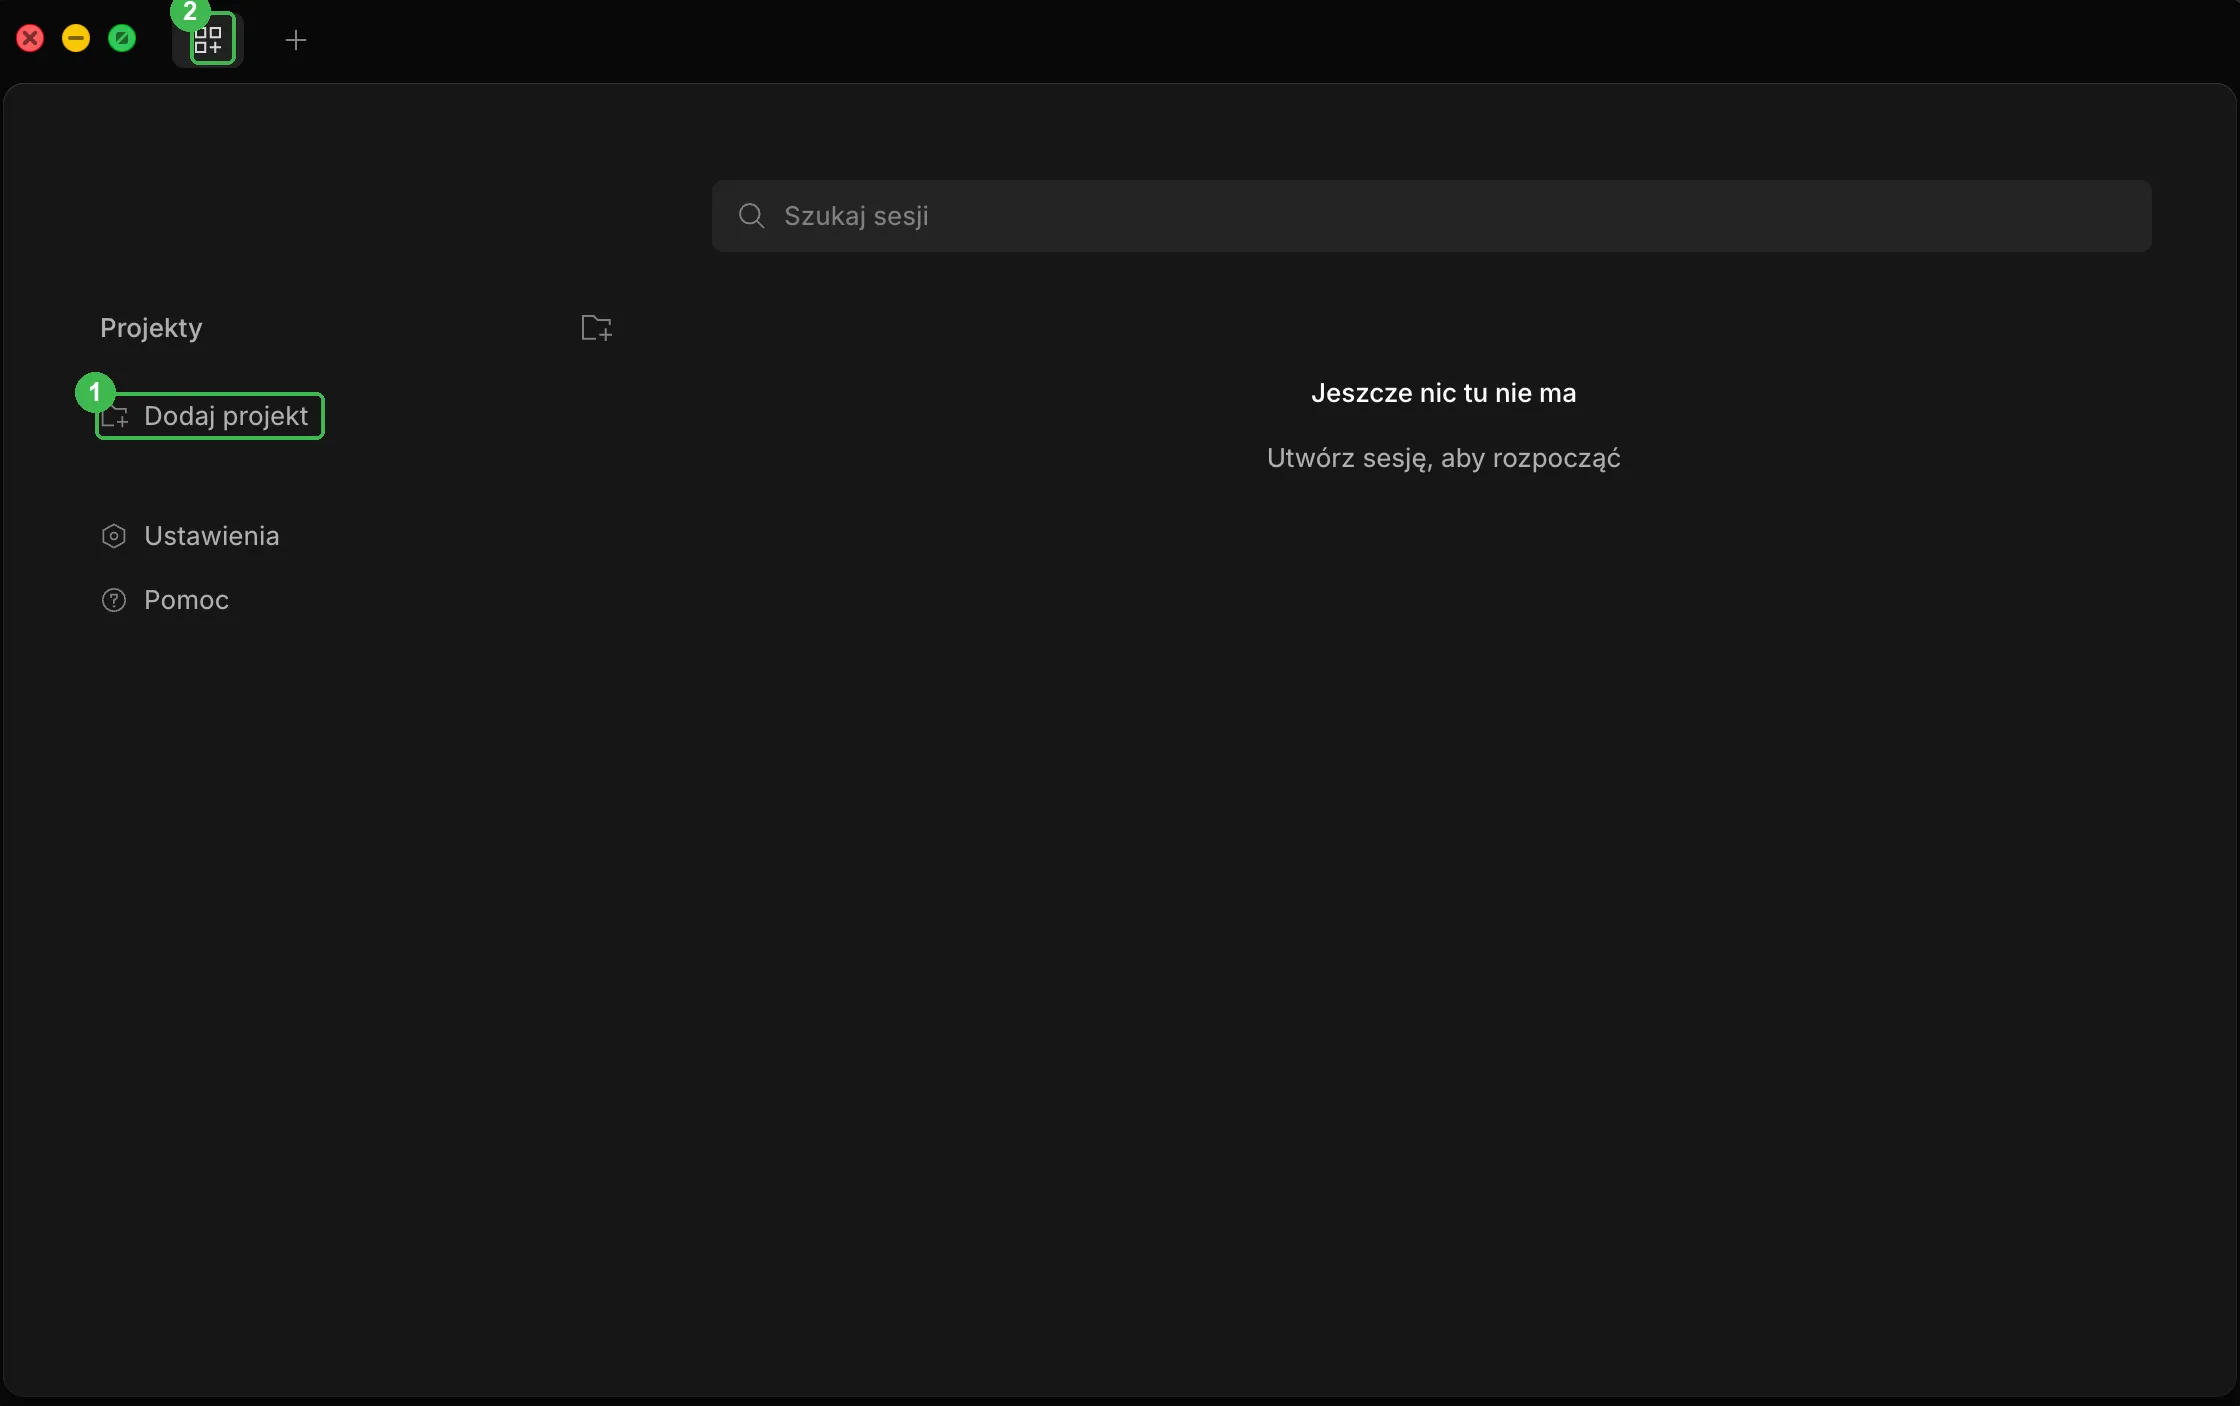Click new folder icon beside Projekty
The image size is (2240, 1406).
pos(597,328)
